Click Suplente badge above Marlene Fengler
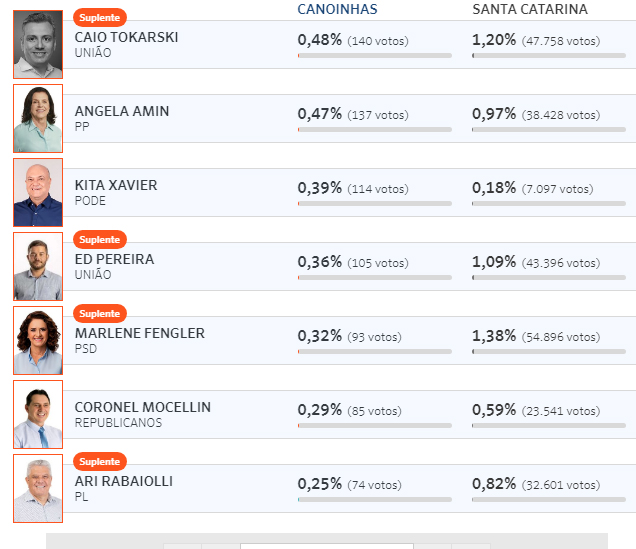636x549 pixels. [x=100, y=314]
